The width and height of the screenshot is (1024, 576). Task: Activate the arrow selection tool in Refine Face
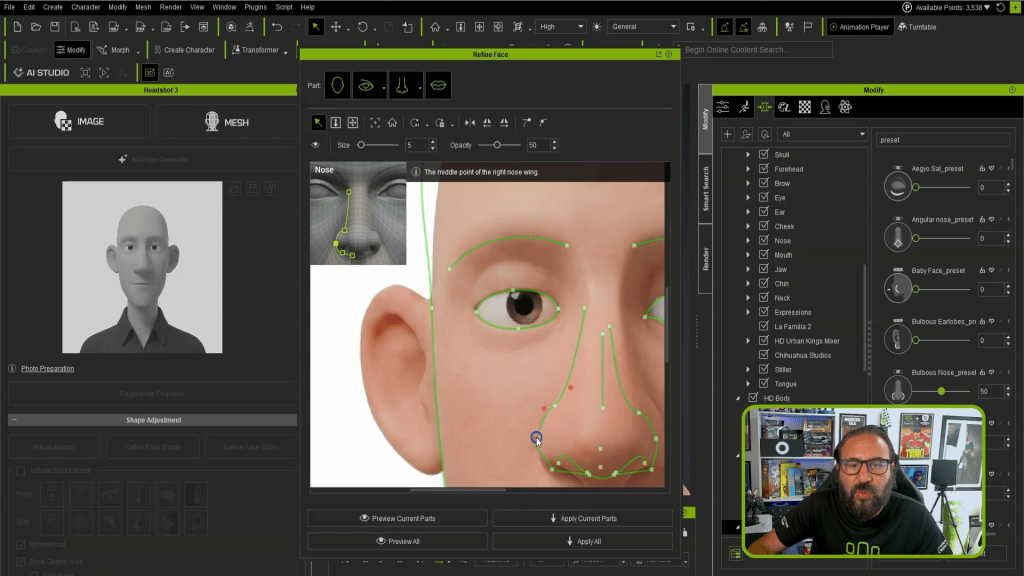tap(318, 123)
